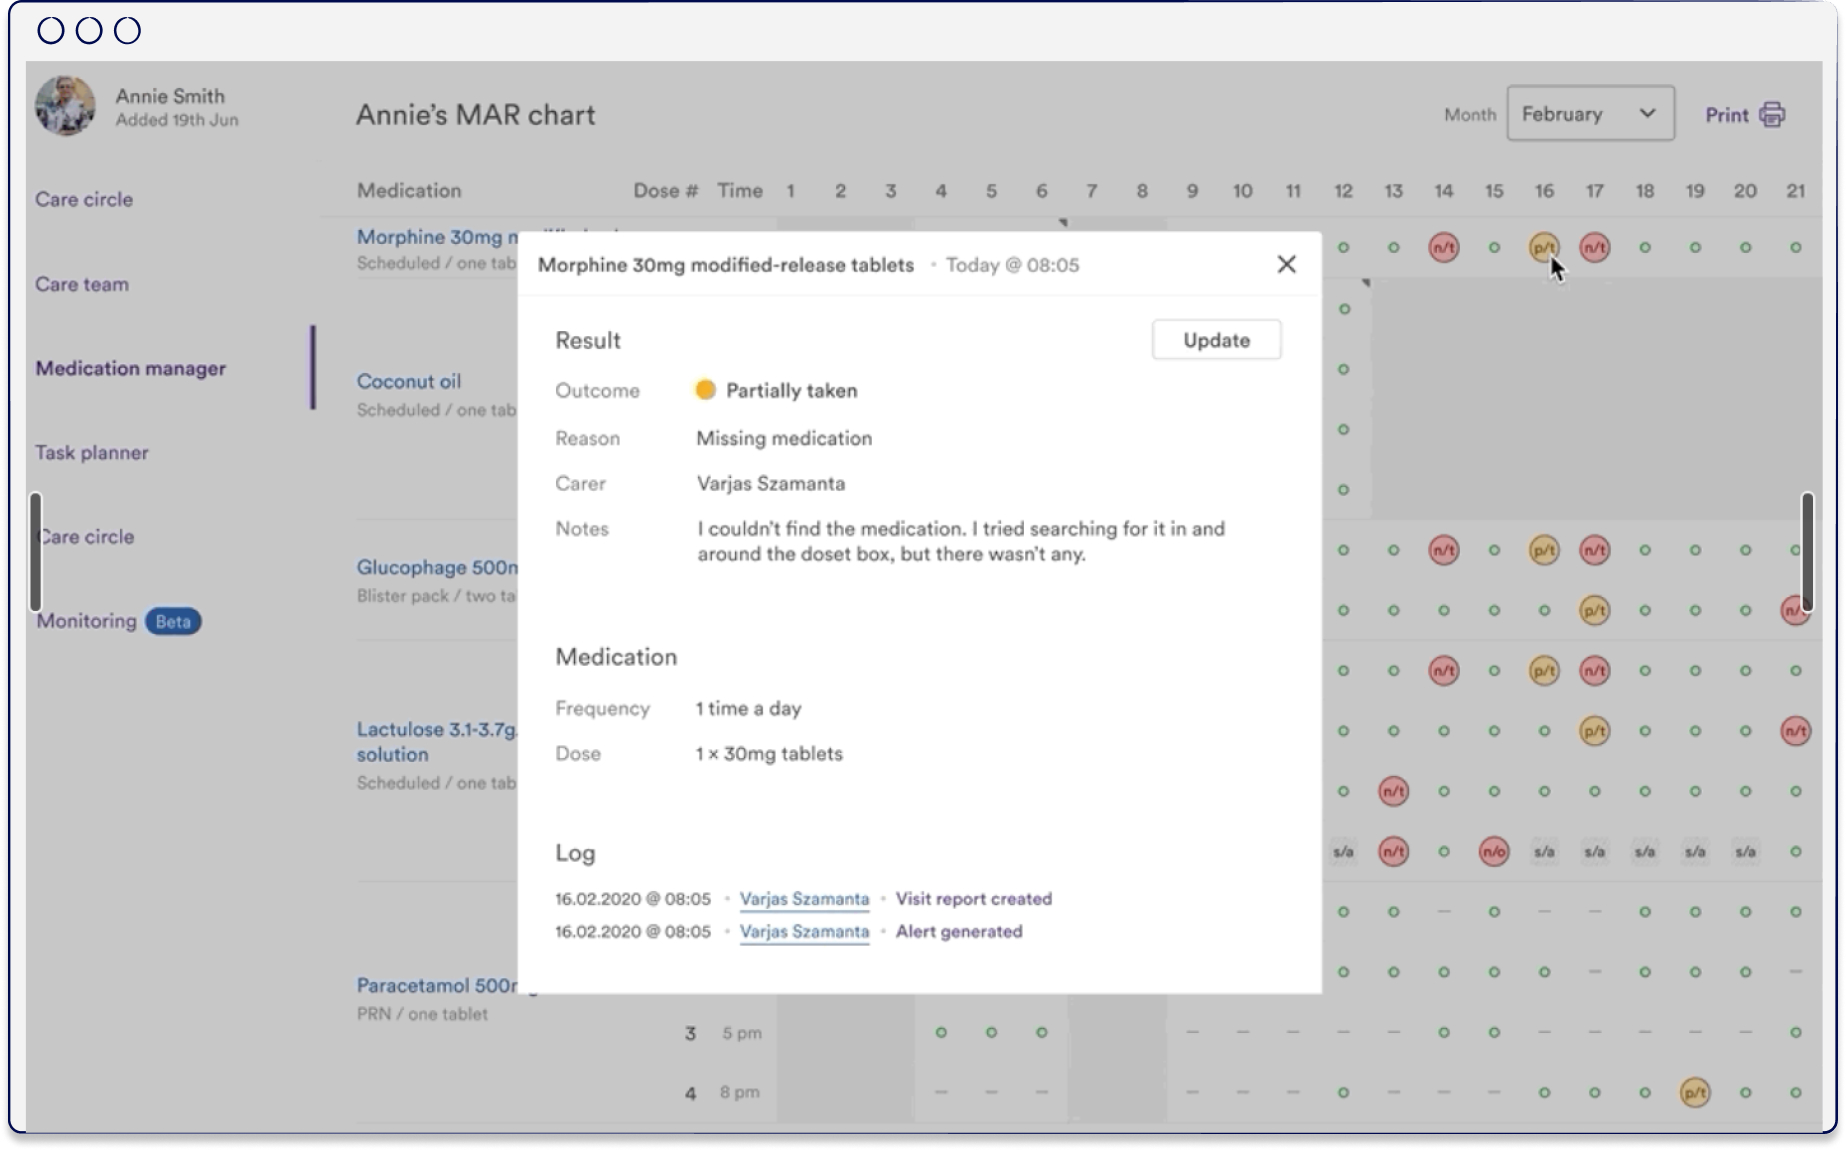
Task: Click Morphine row green marker on day 21
Action: pyautogui.click(x=1795, y=247)
